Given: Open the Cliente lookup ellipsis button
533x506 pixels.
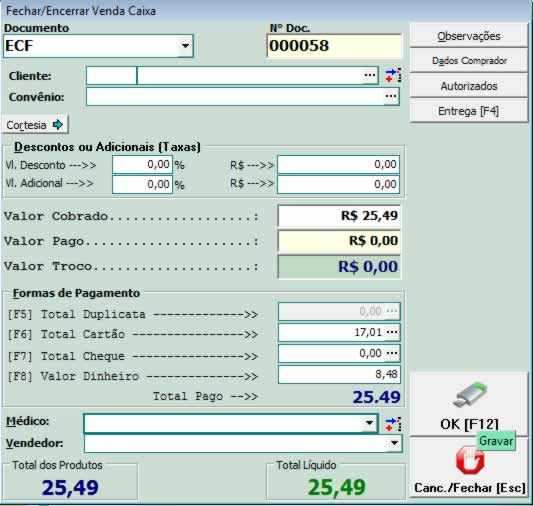Looking at the screenshot, I should [x=370, y=75].
